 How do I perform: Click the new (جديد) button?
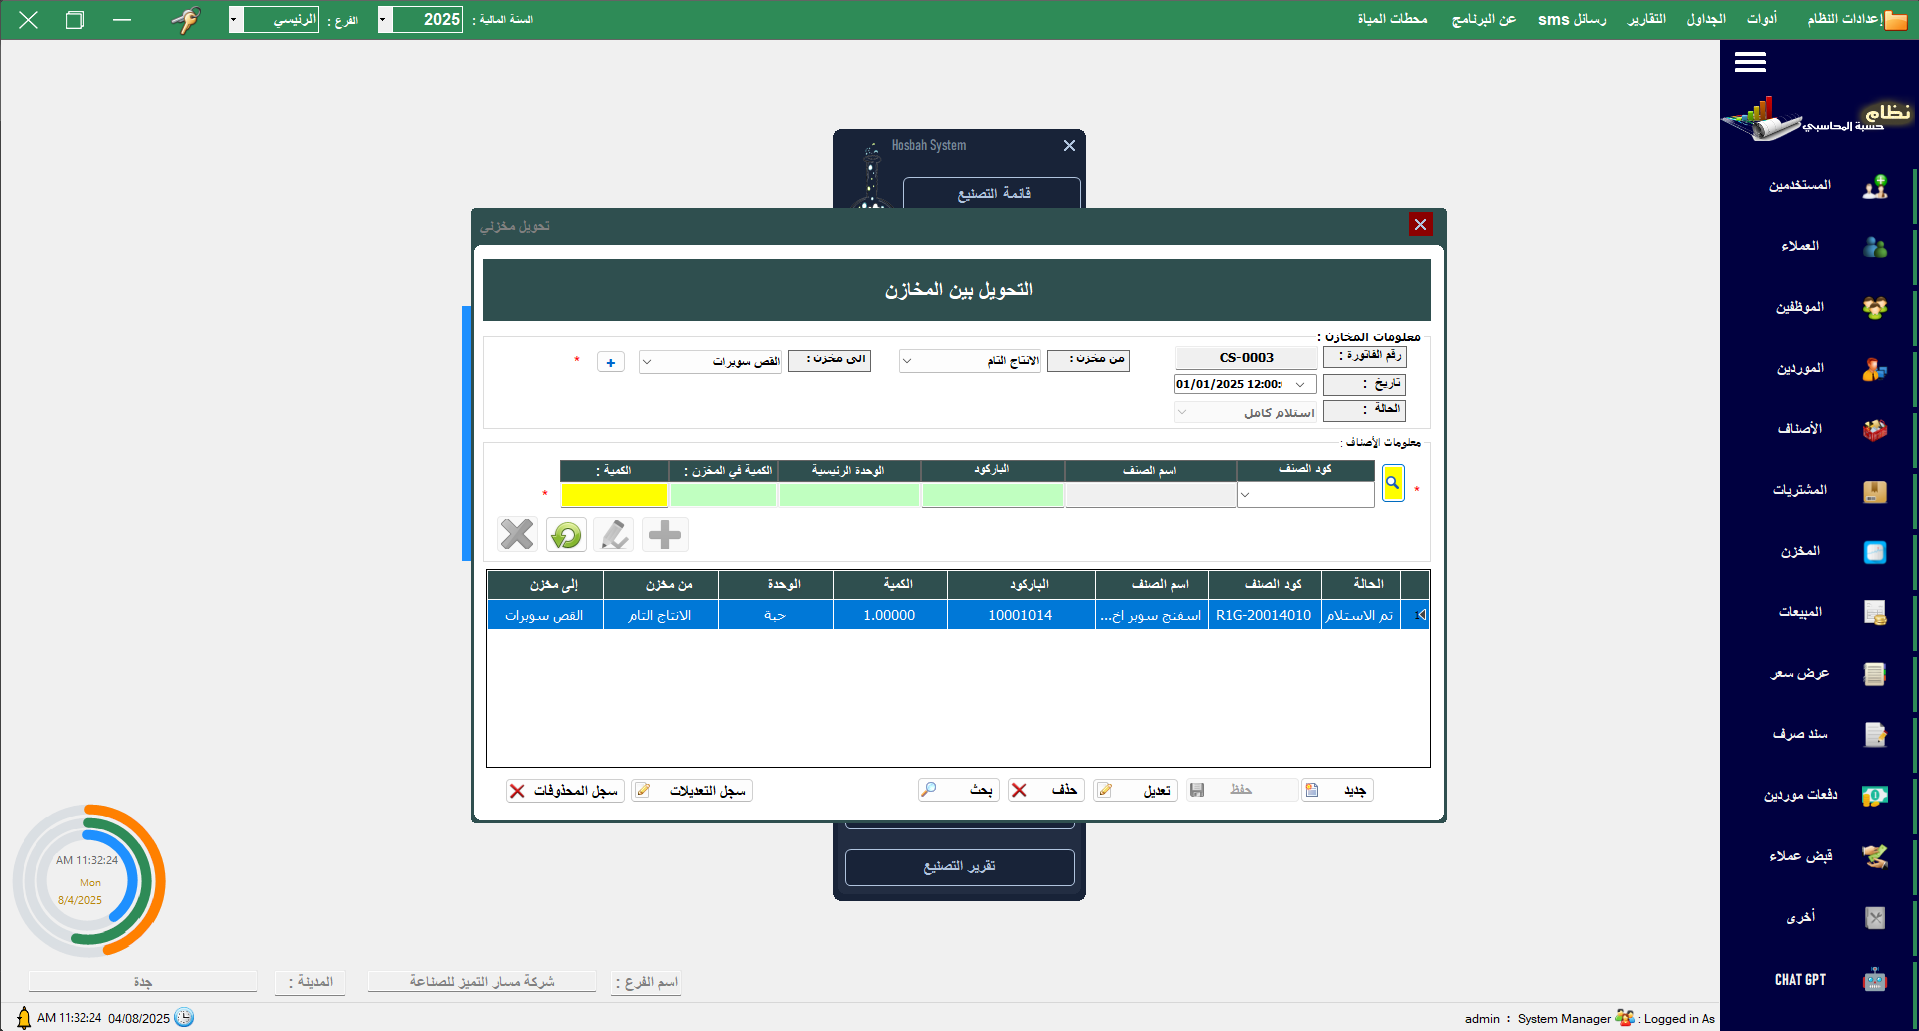(1338, 791)
